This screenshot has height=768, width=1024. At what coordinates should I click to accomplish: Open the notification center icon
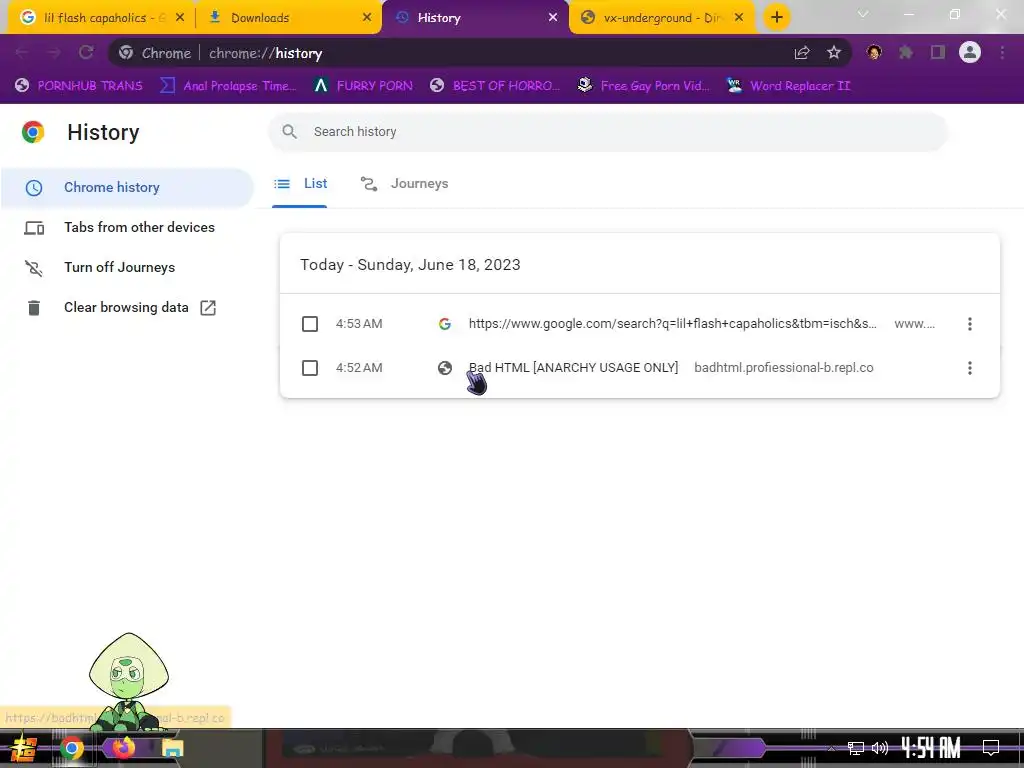pyautogui.click(x=991, y=748)
